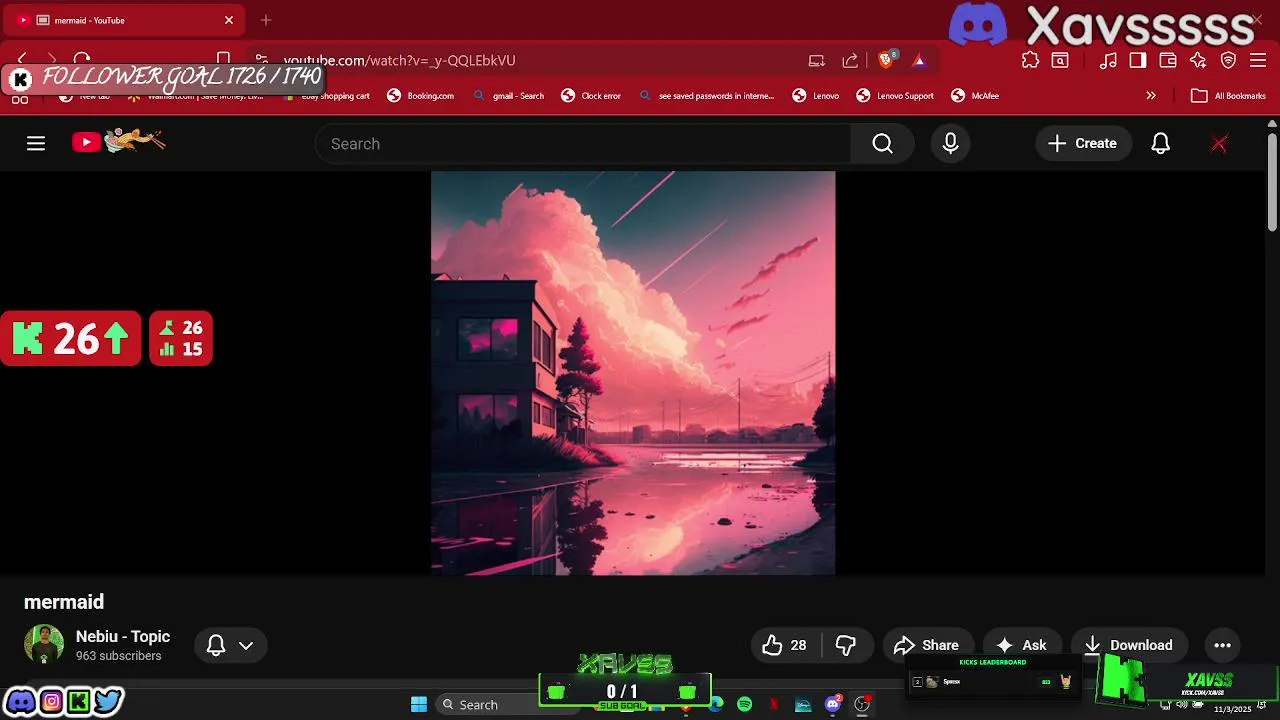The width and height of the screenshot is (1280, 720).
Task: Open Brave Wallet icon
Action: [x=1168, y=60]
